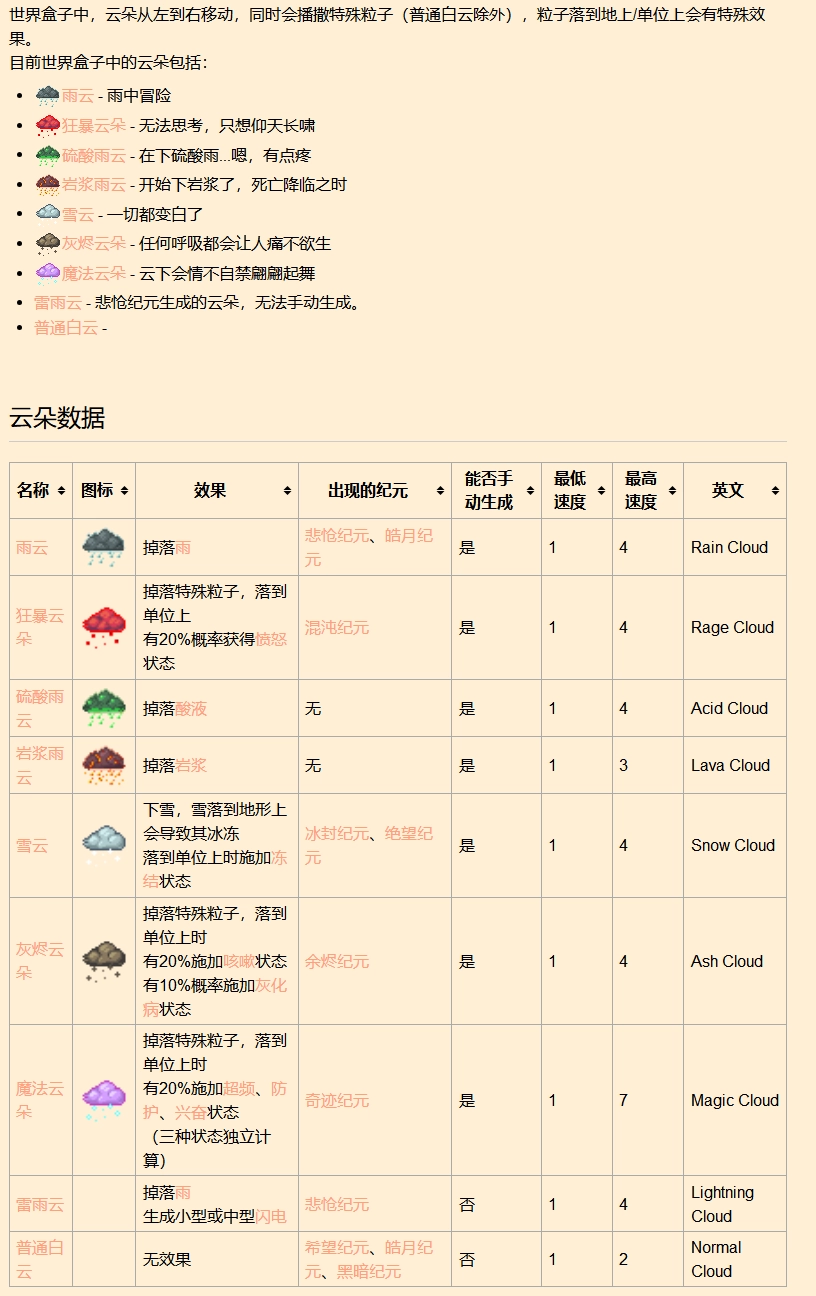The image size is (816, 1296).
Task: Click the rain cloud icon in the bullet list
Action: click(47, 96)
